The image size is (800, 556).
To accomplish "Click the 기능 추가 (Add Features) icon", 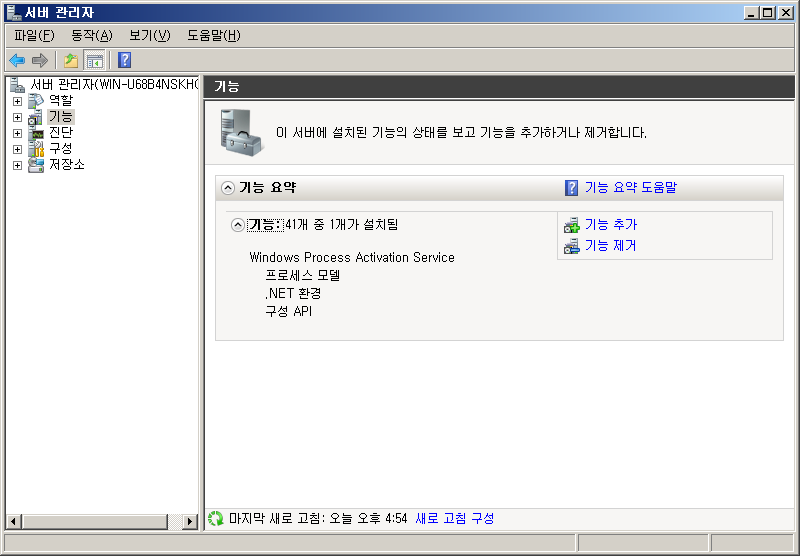I will (571, 225).
